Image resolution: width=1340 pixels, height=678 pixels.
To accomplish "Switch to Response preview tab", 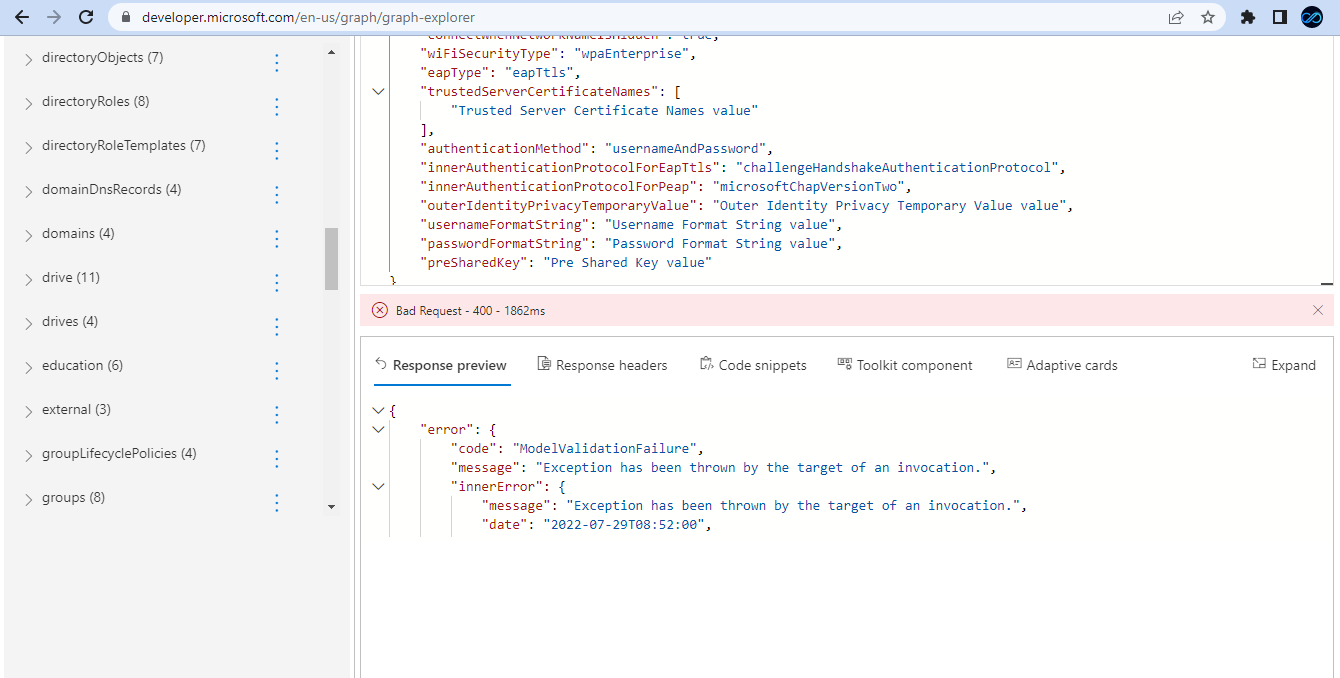I will [x=441, y=365].
